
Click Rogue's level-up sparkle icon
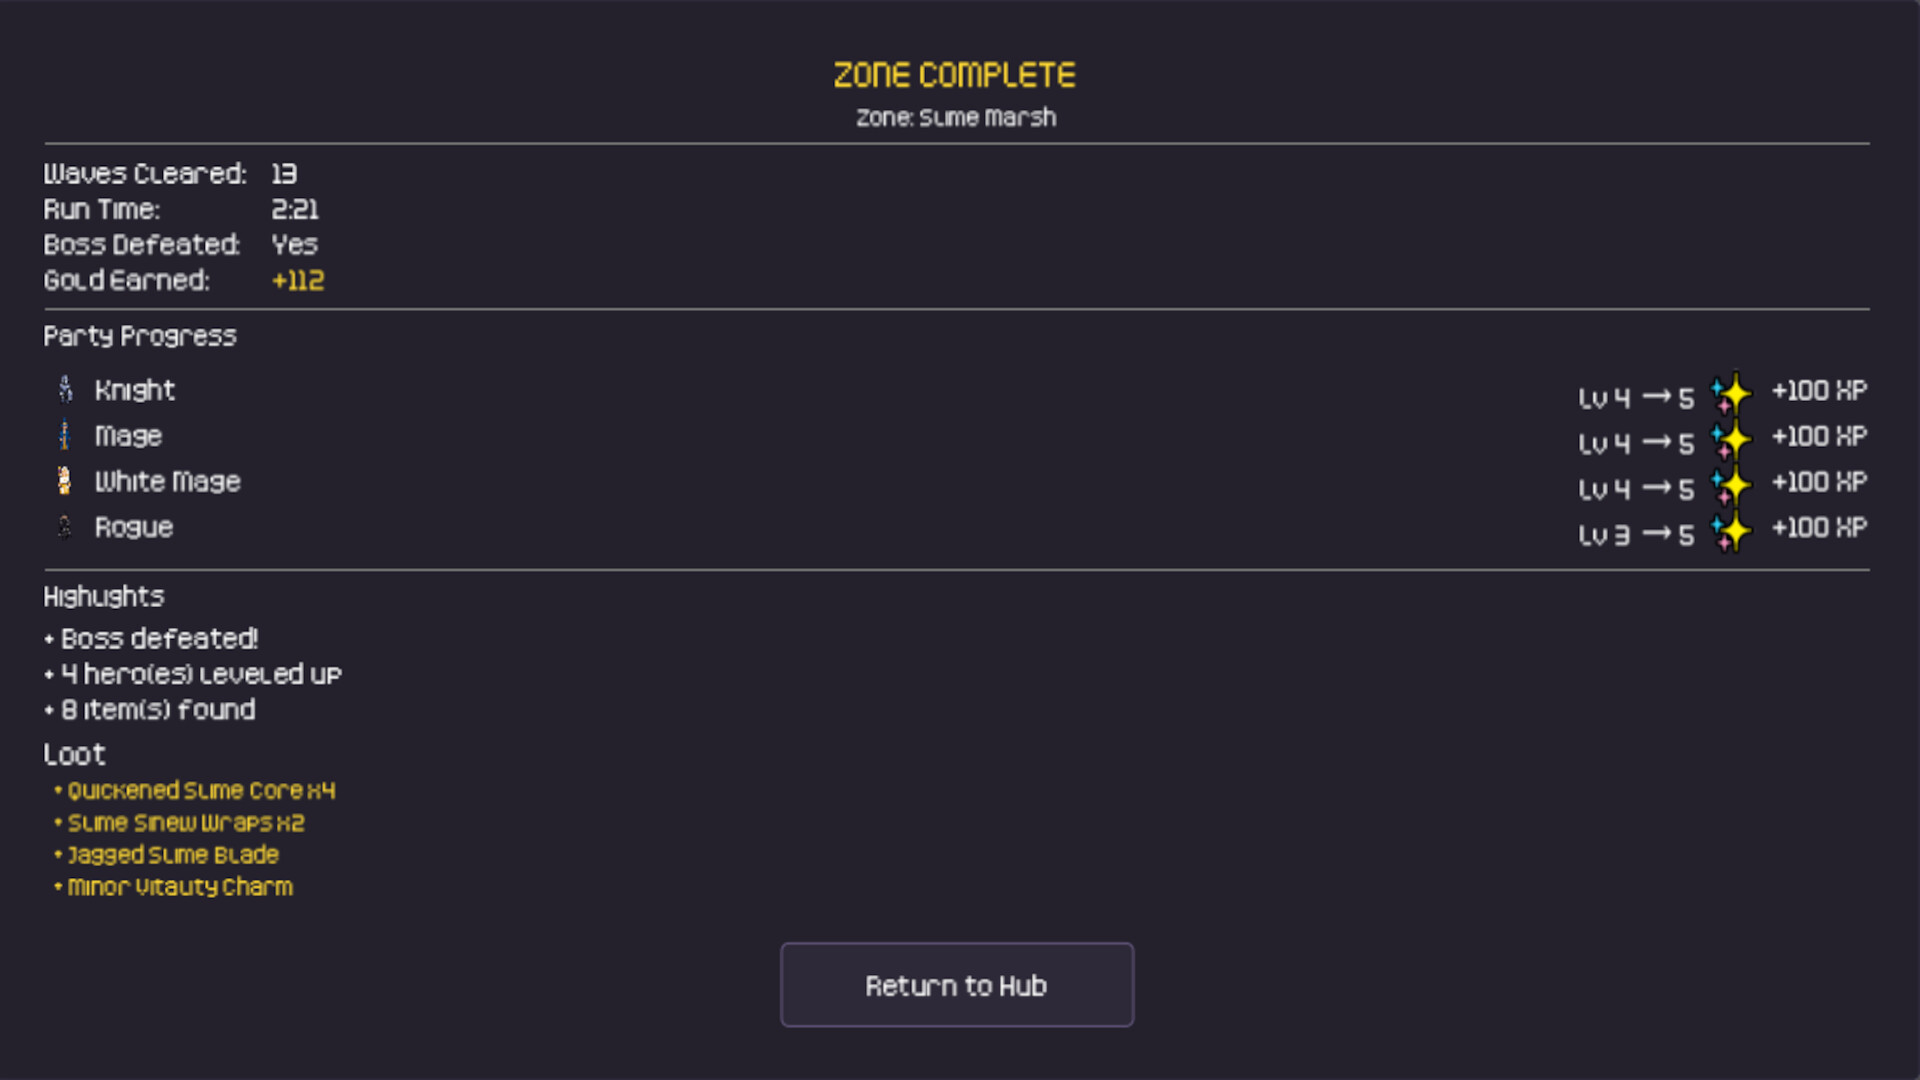[x=1731, y=532]
